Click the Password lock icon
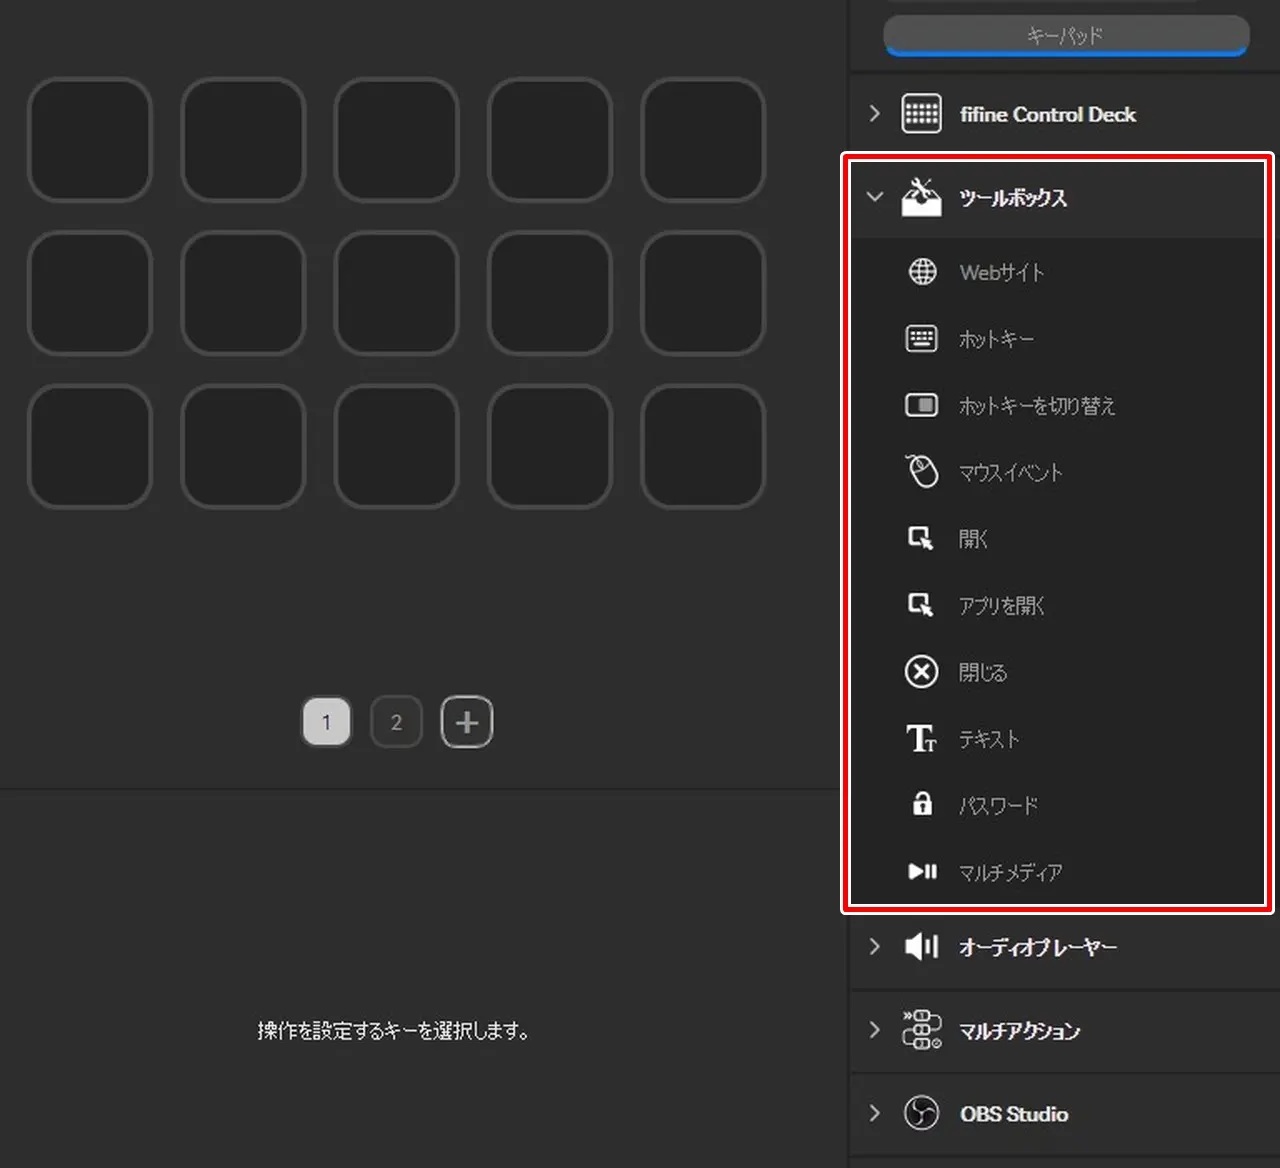The height and width of the screenshot is (1168, 1280). pos(922,804)
